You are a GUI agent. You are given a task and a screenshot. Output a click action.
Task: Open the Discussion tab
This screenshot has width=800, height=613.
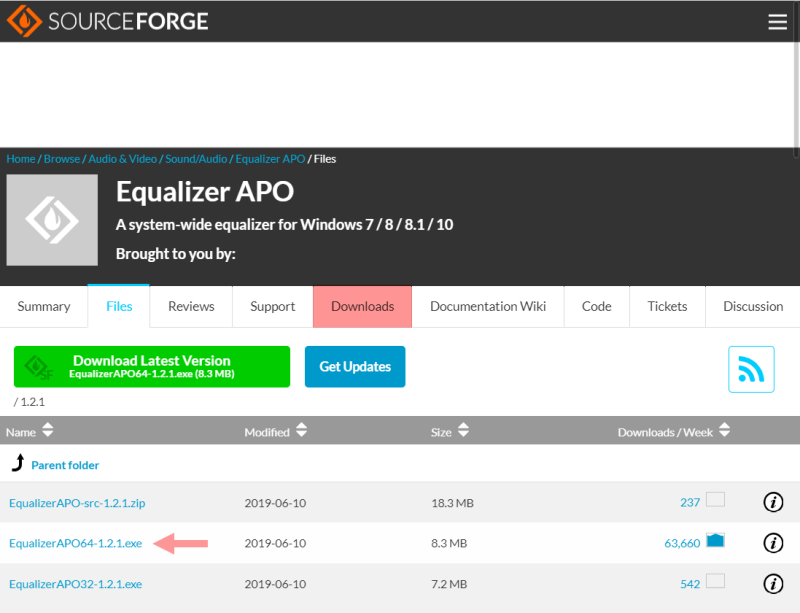click(x=753, y=306)
